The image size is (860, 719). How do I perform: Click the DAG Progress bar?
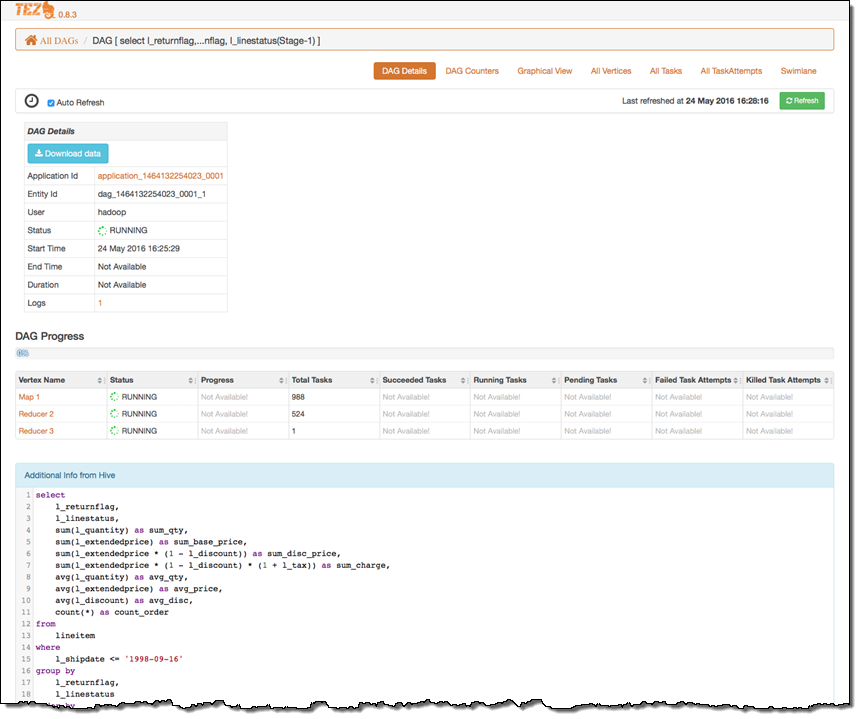click(425, 353)
